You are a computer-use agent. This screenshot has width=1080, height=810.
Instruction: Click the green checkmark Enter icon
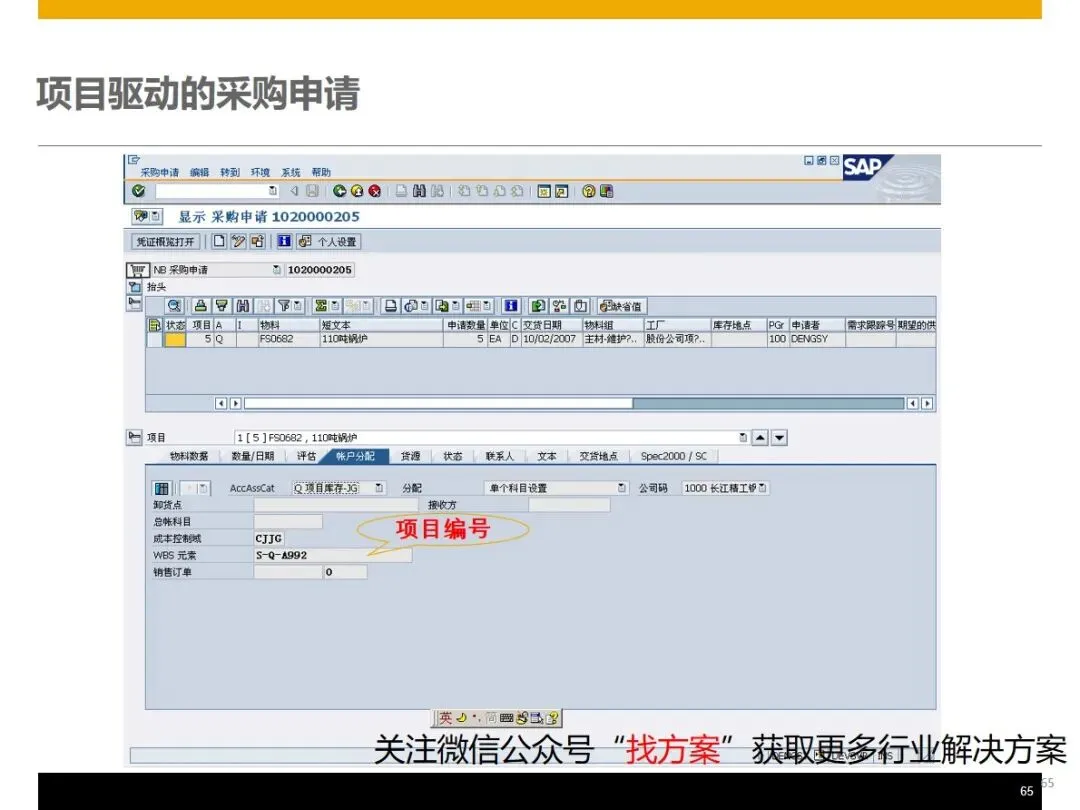[x=138, y=191]
